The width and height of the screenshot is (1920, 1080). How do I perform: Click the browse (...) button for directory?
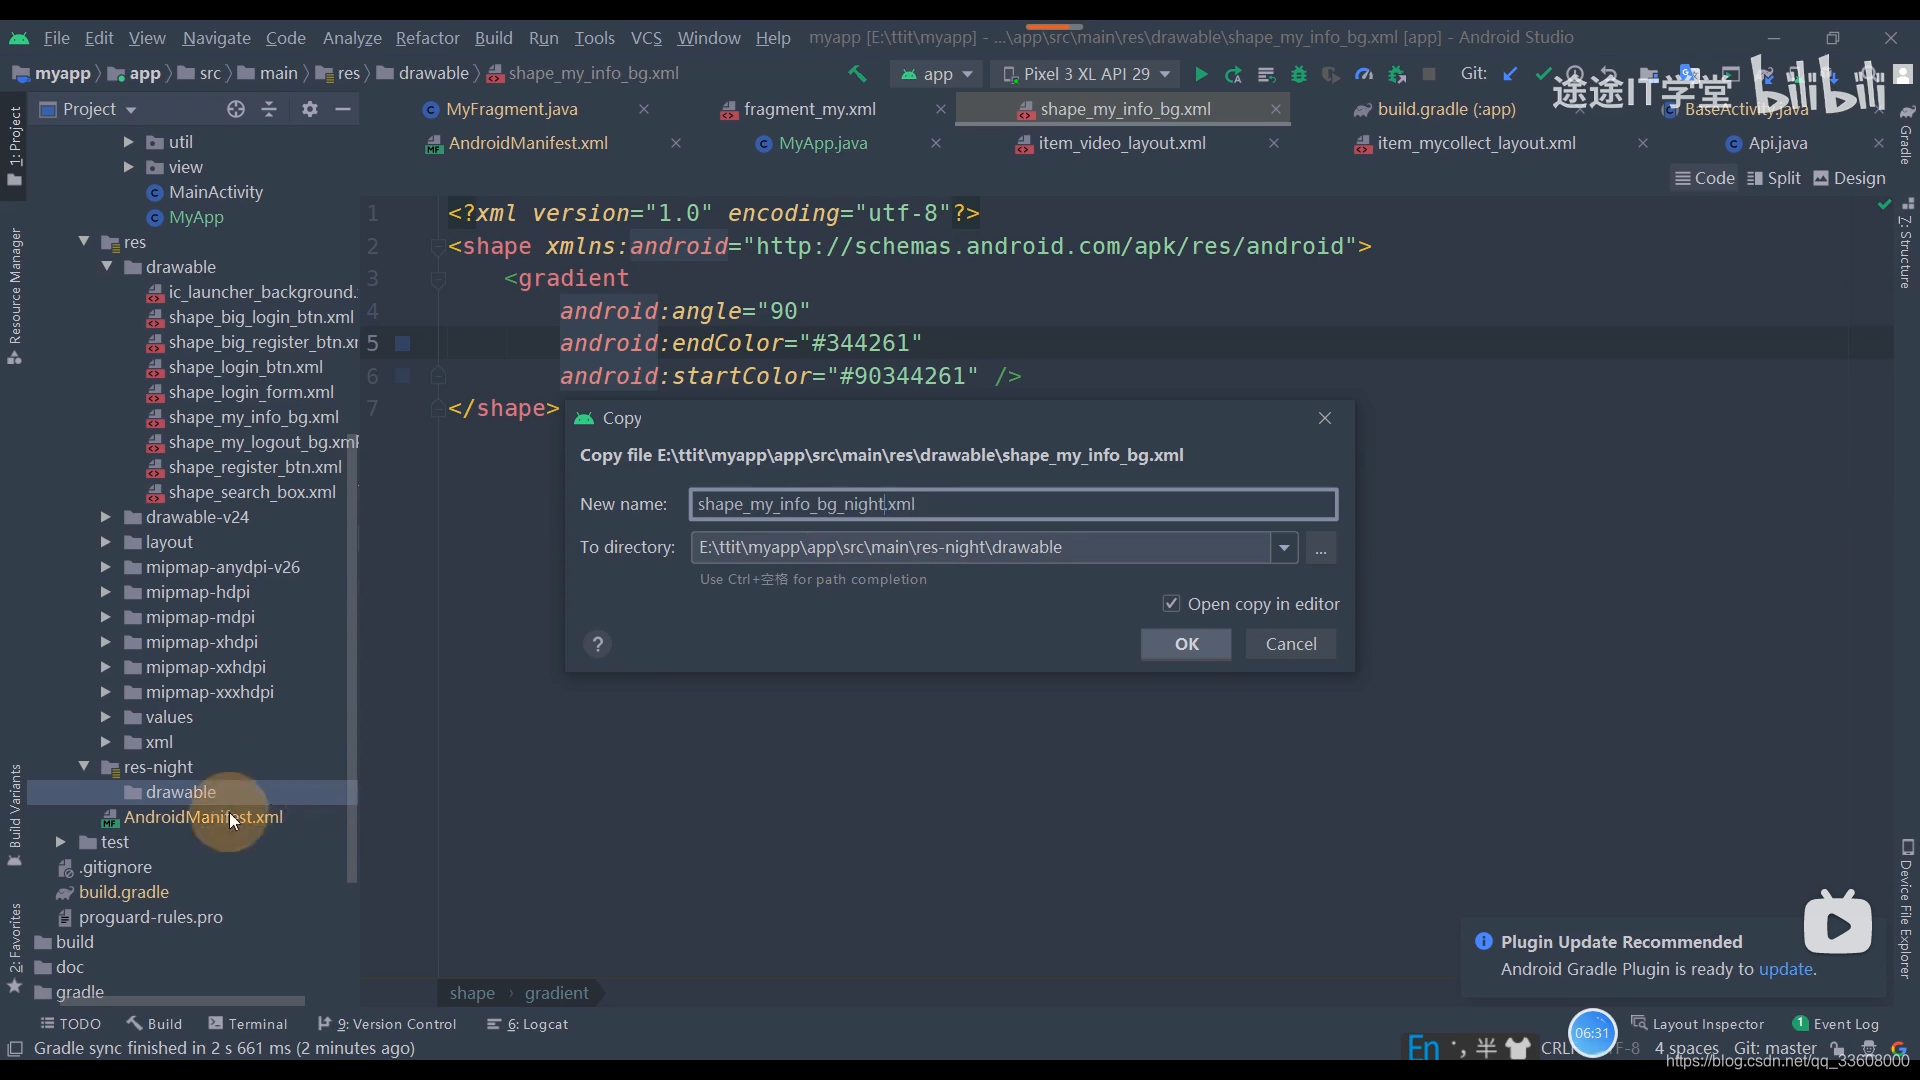coord(1321,548)
